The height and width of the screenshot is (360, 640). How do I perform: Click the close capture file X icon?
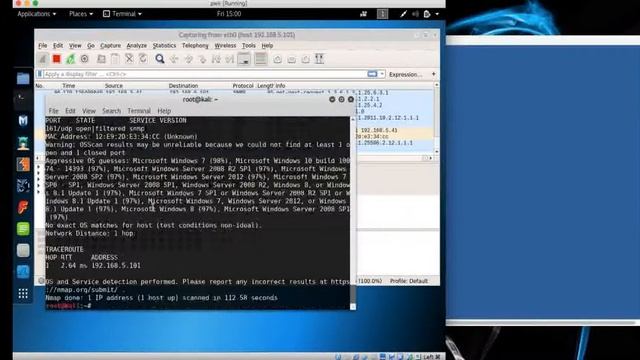point(129,59)
